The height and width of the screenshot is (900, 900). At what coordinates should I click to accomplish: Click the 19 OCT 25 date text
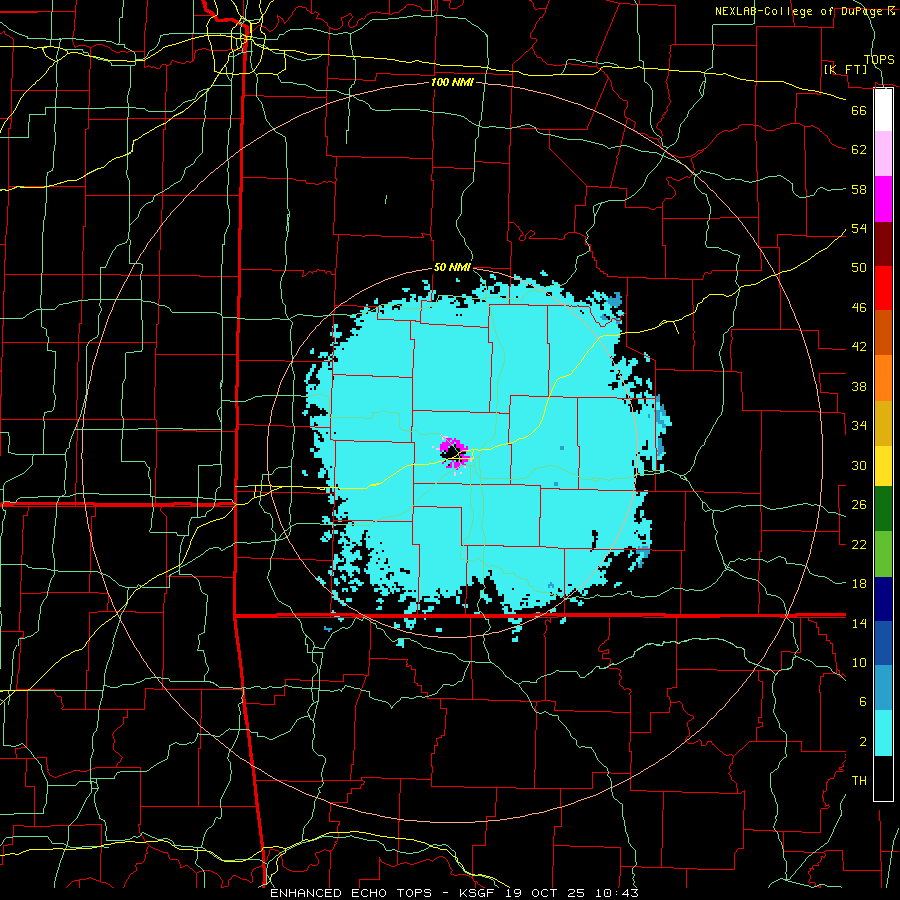pyautogui.click(x=545, y=893)
